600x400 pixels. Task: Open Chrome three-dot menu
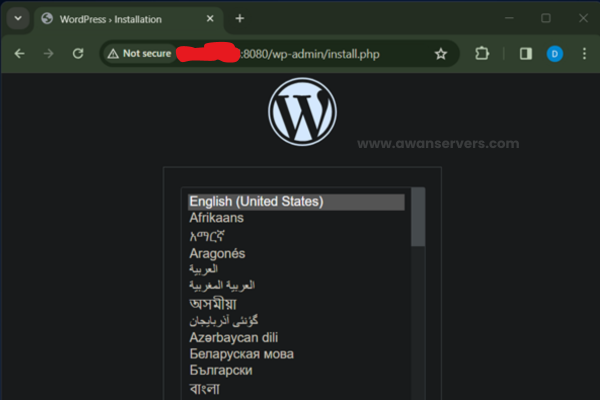coord(584,54)
